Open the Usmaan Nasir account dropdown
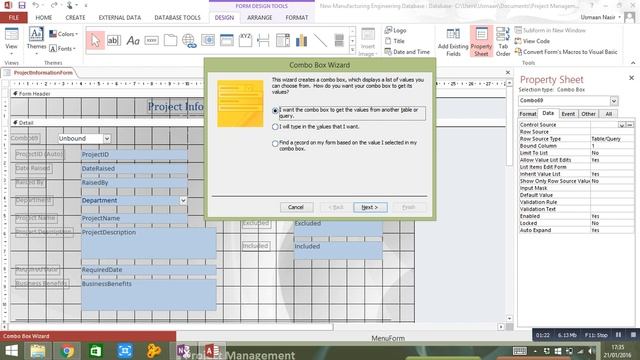Screen dimensions: 640x360 pyautogui.click(x=601, y=17)
